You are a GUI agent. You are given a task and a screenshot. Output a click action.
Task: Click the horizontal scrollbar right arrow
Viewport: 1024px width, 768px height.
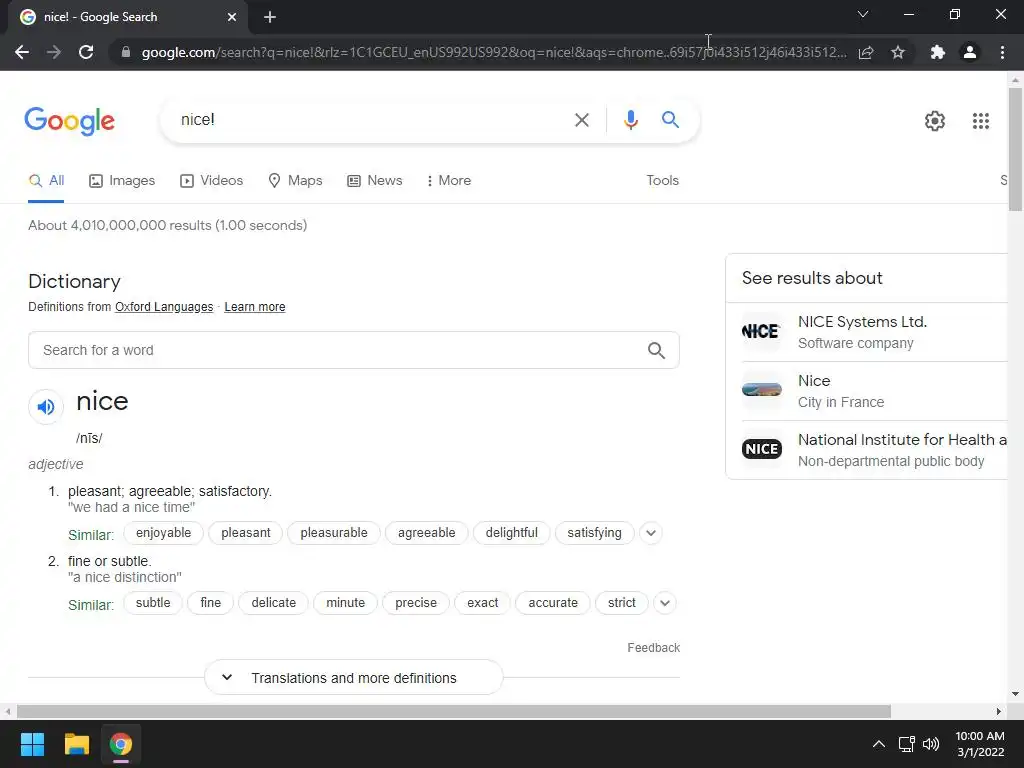tap(999, 711)
